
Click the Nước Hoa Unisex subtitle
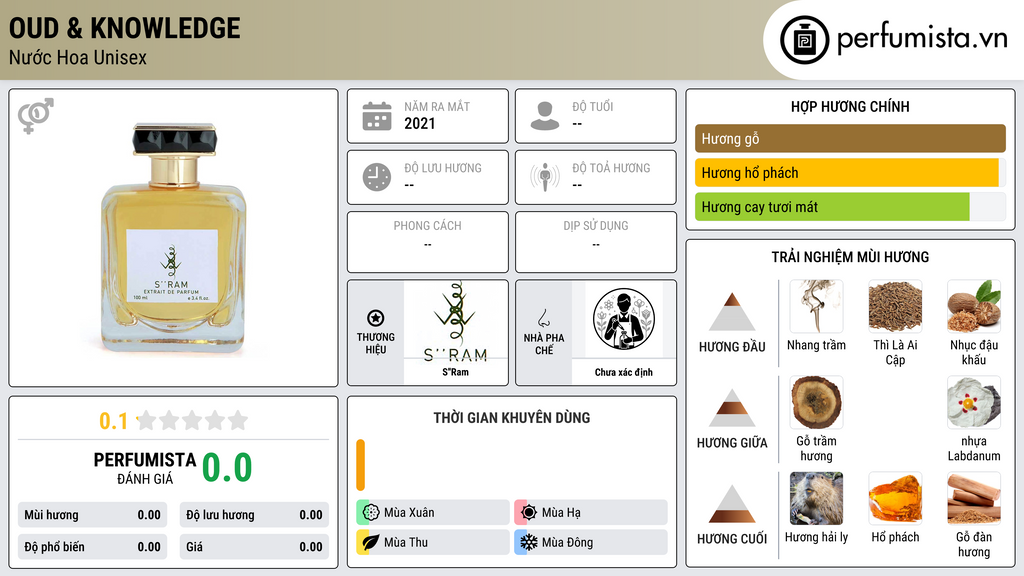[78, 57]
